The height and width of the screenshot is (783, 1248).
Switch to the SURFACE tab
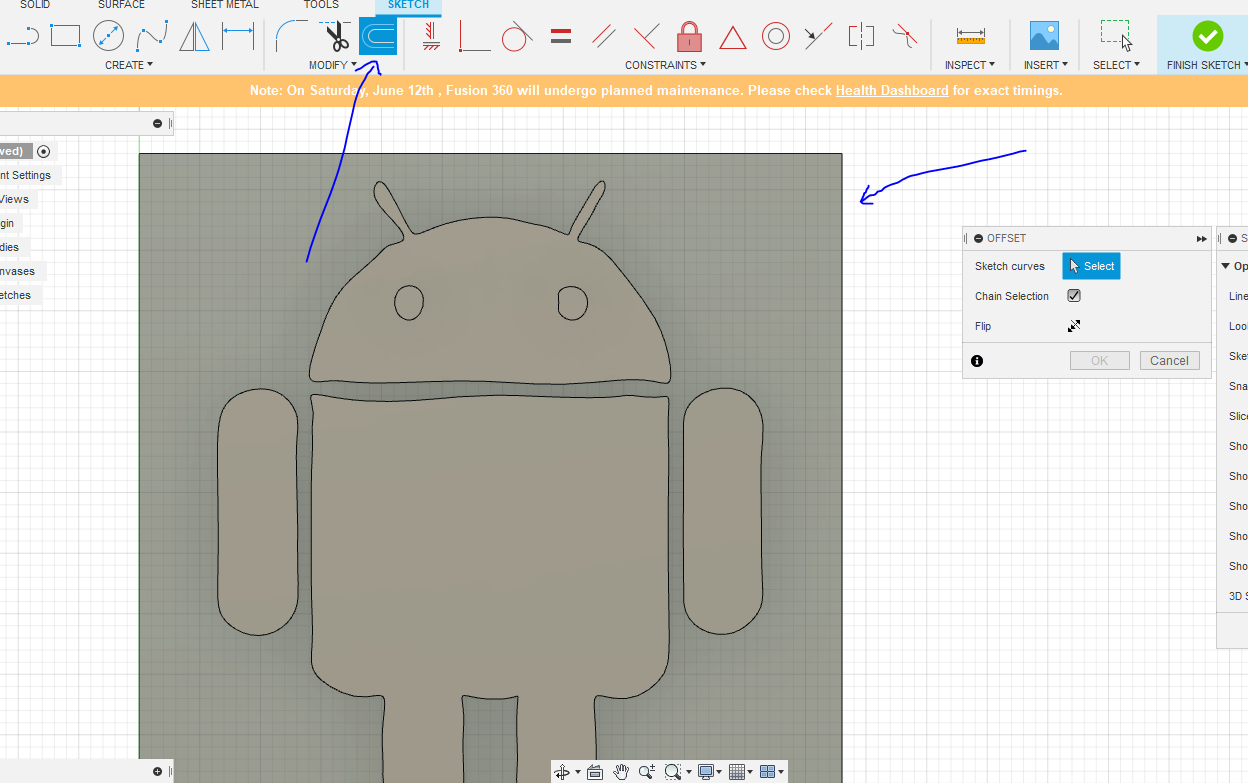pyautogui.click(x=121, y=5)
